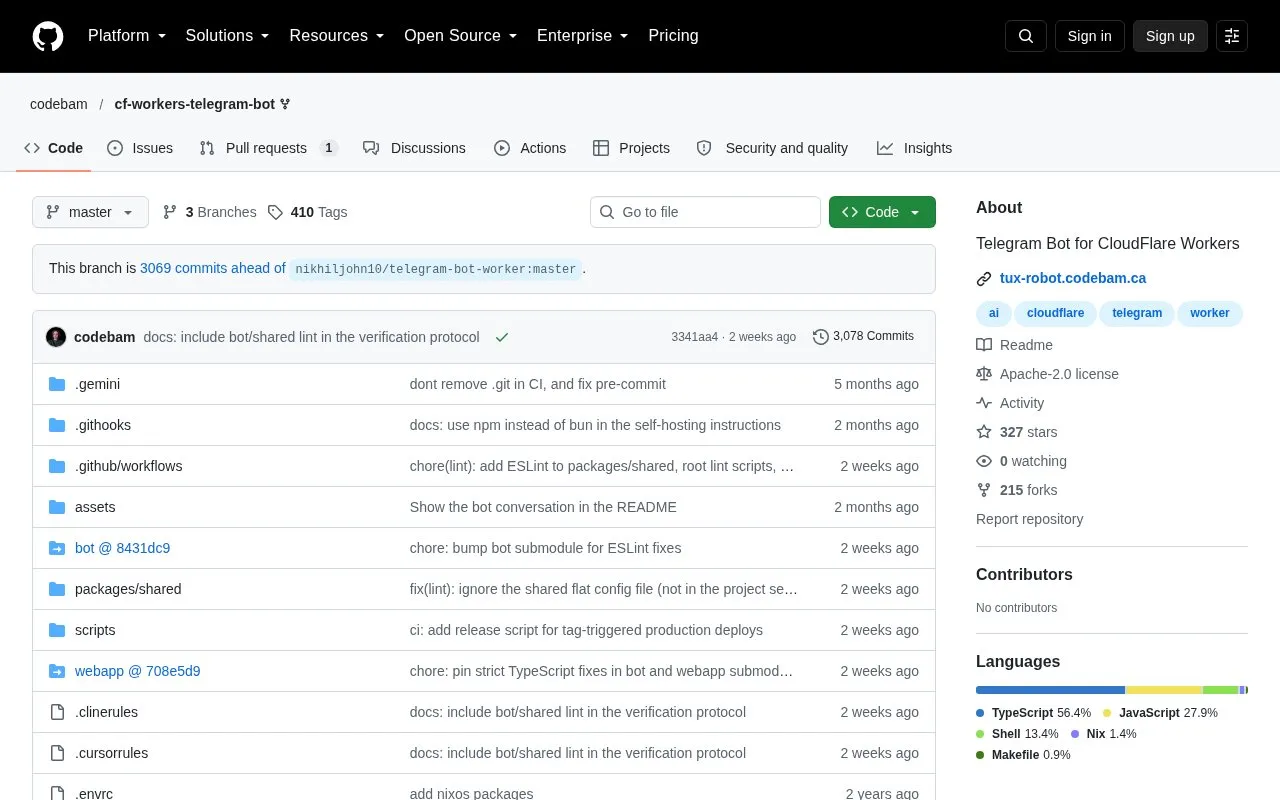The image size is (1280, 800).
Task: Click the bot submodule folder icon
Action: click(x=57, y=548)
